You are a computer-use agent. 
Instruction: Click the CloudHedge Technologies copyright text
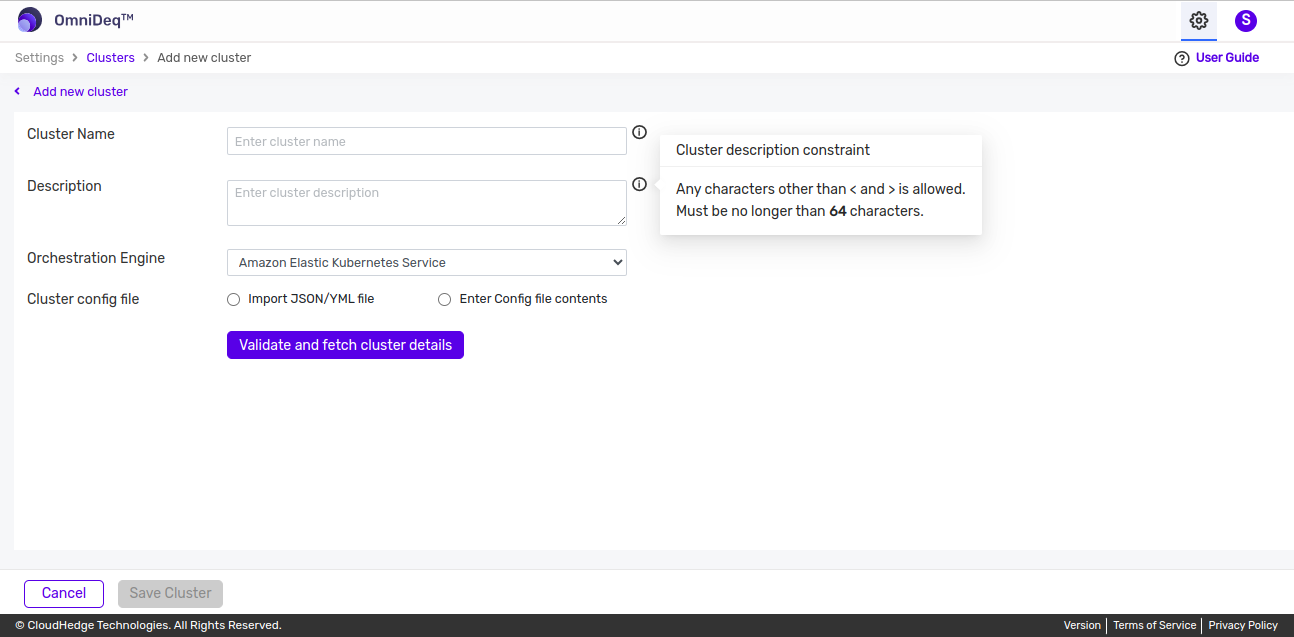tap(148, 625)
